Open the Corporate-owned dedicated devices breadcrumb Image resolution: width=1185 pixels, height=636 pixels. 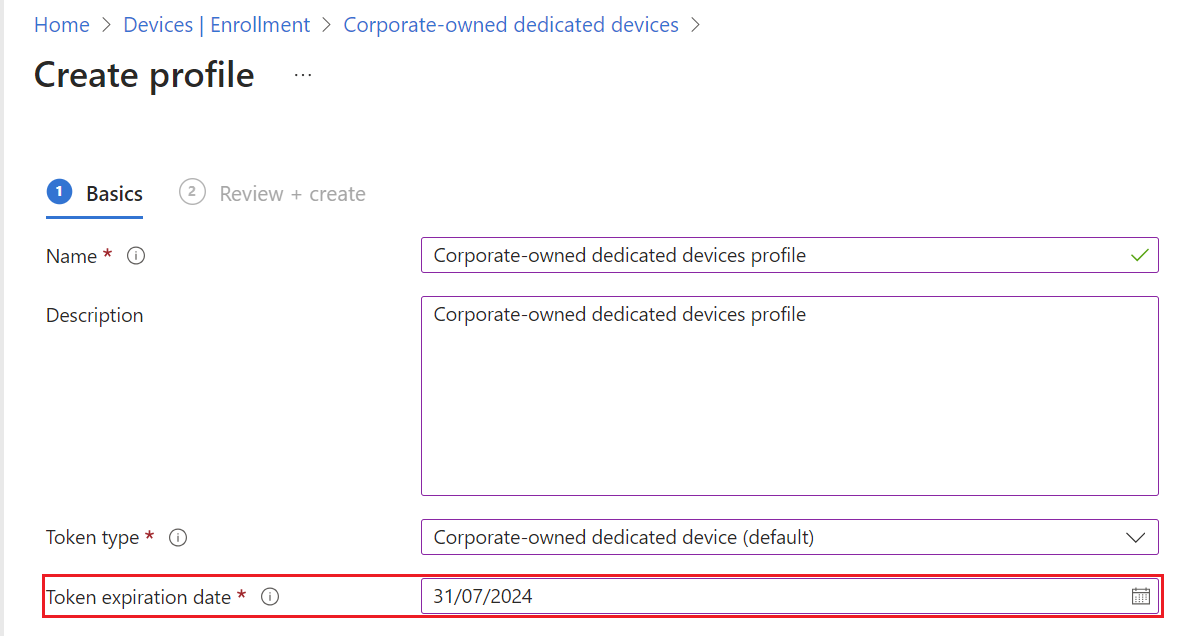(x=511, y=24)
